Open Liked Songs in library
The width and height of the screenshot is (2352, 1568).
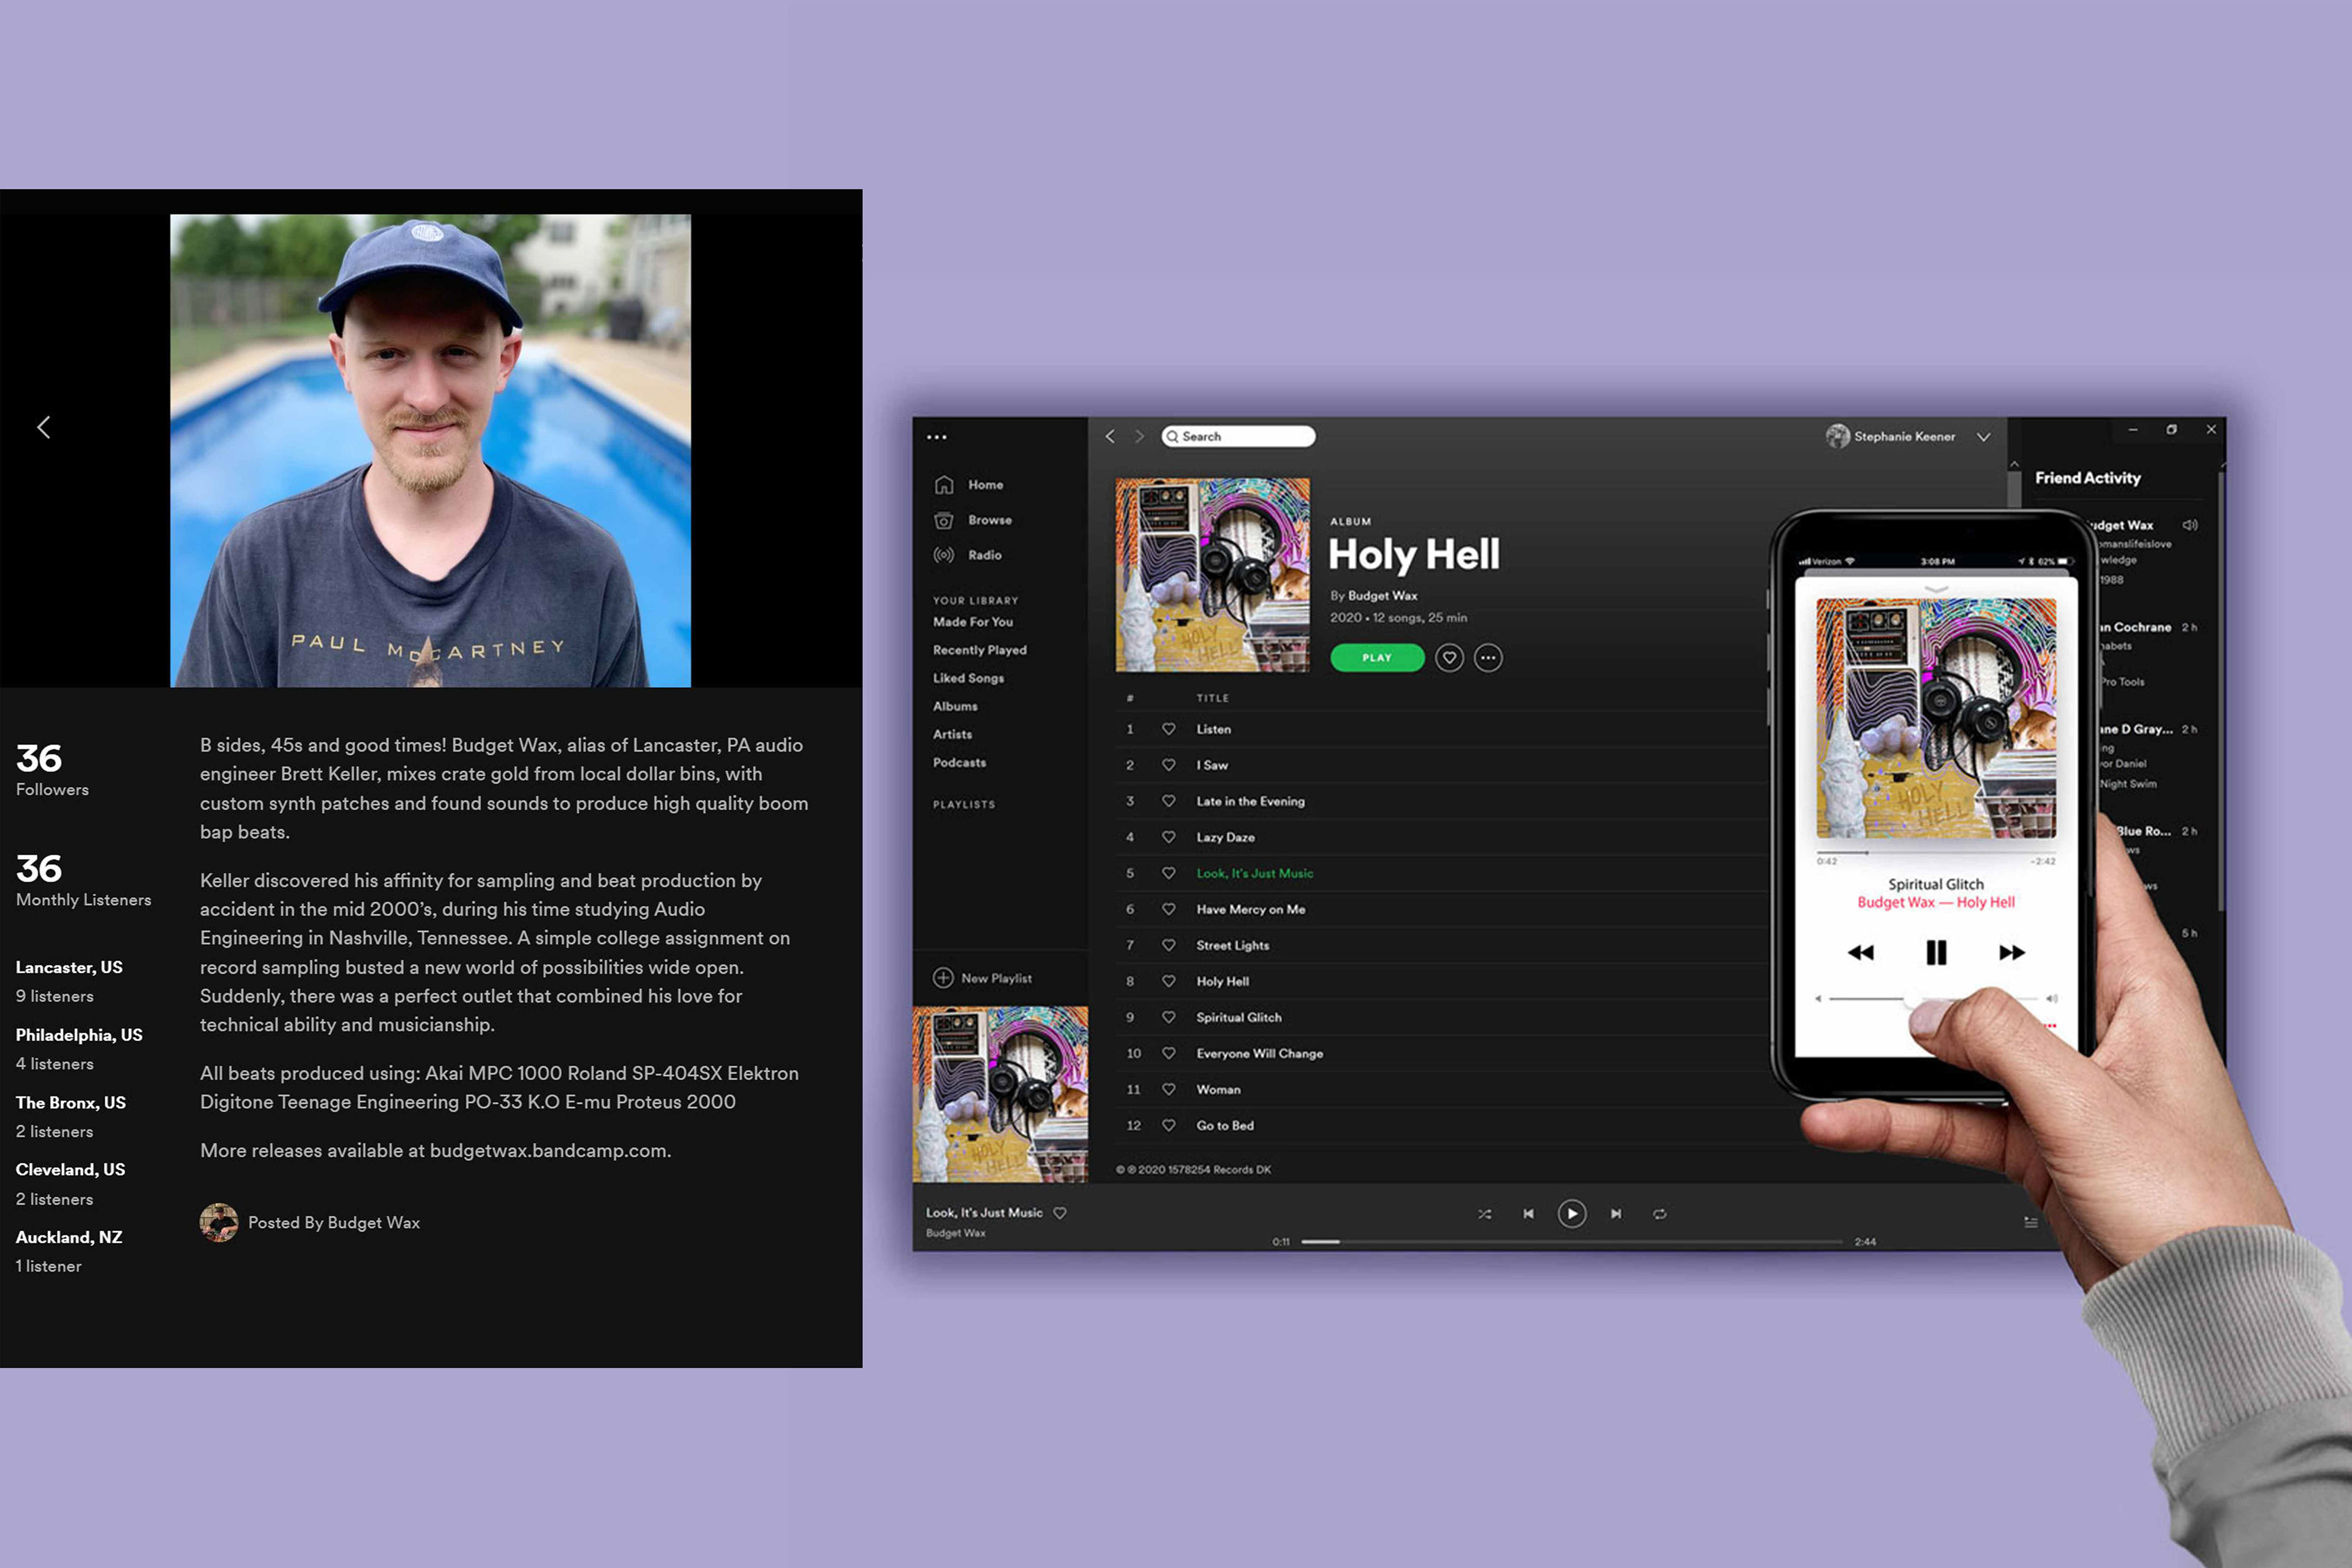click(968, 678)
